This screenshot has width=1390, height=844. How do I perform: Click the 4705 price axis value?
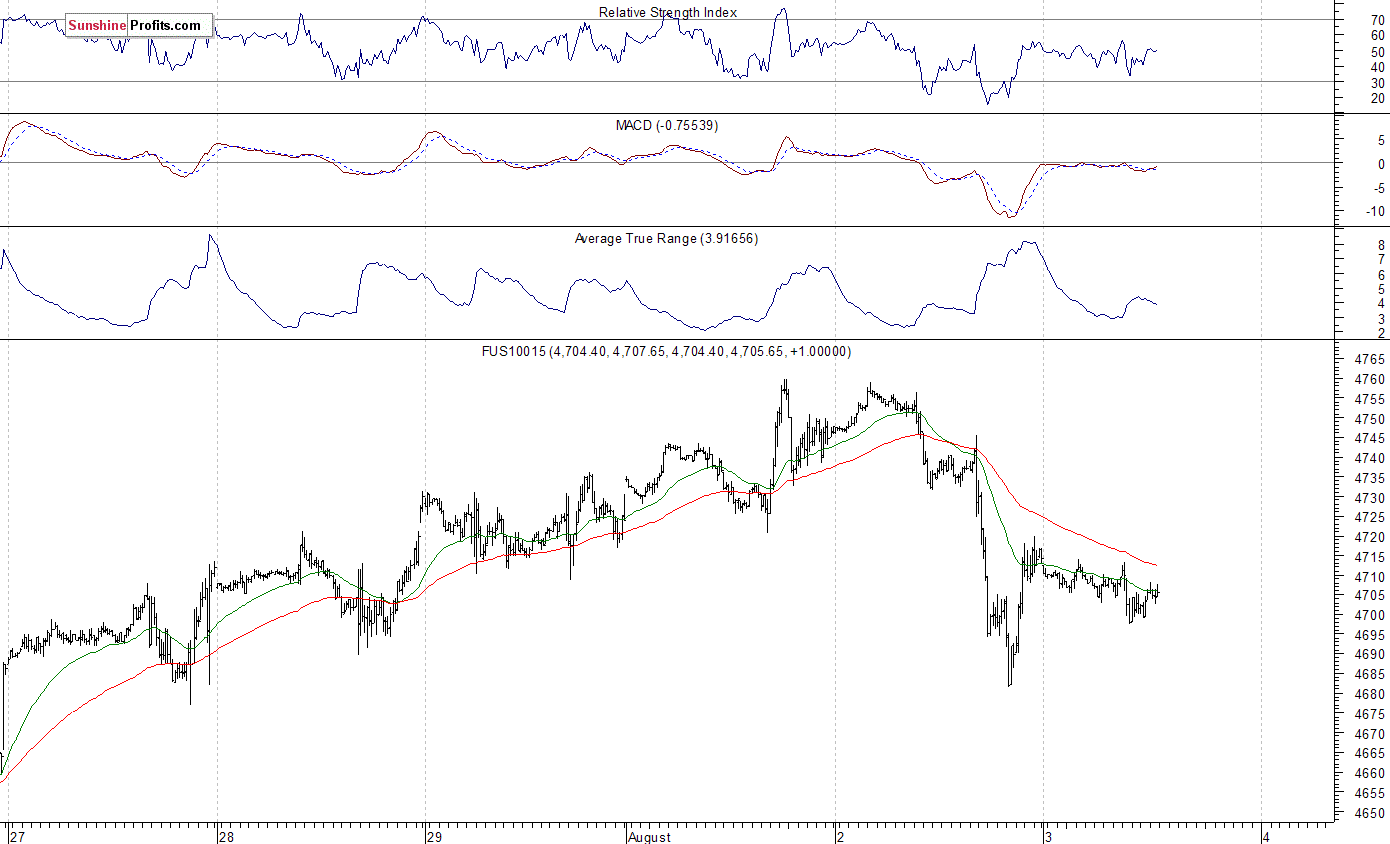click(1371, 596)
